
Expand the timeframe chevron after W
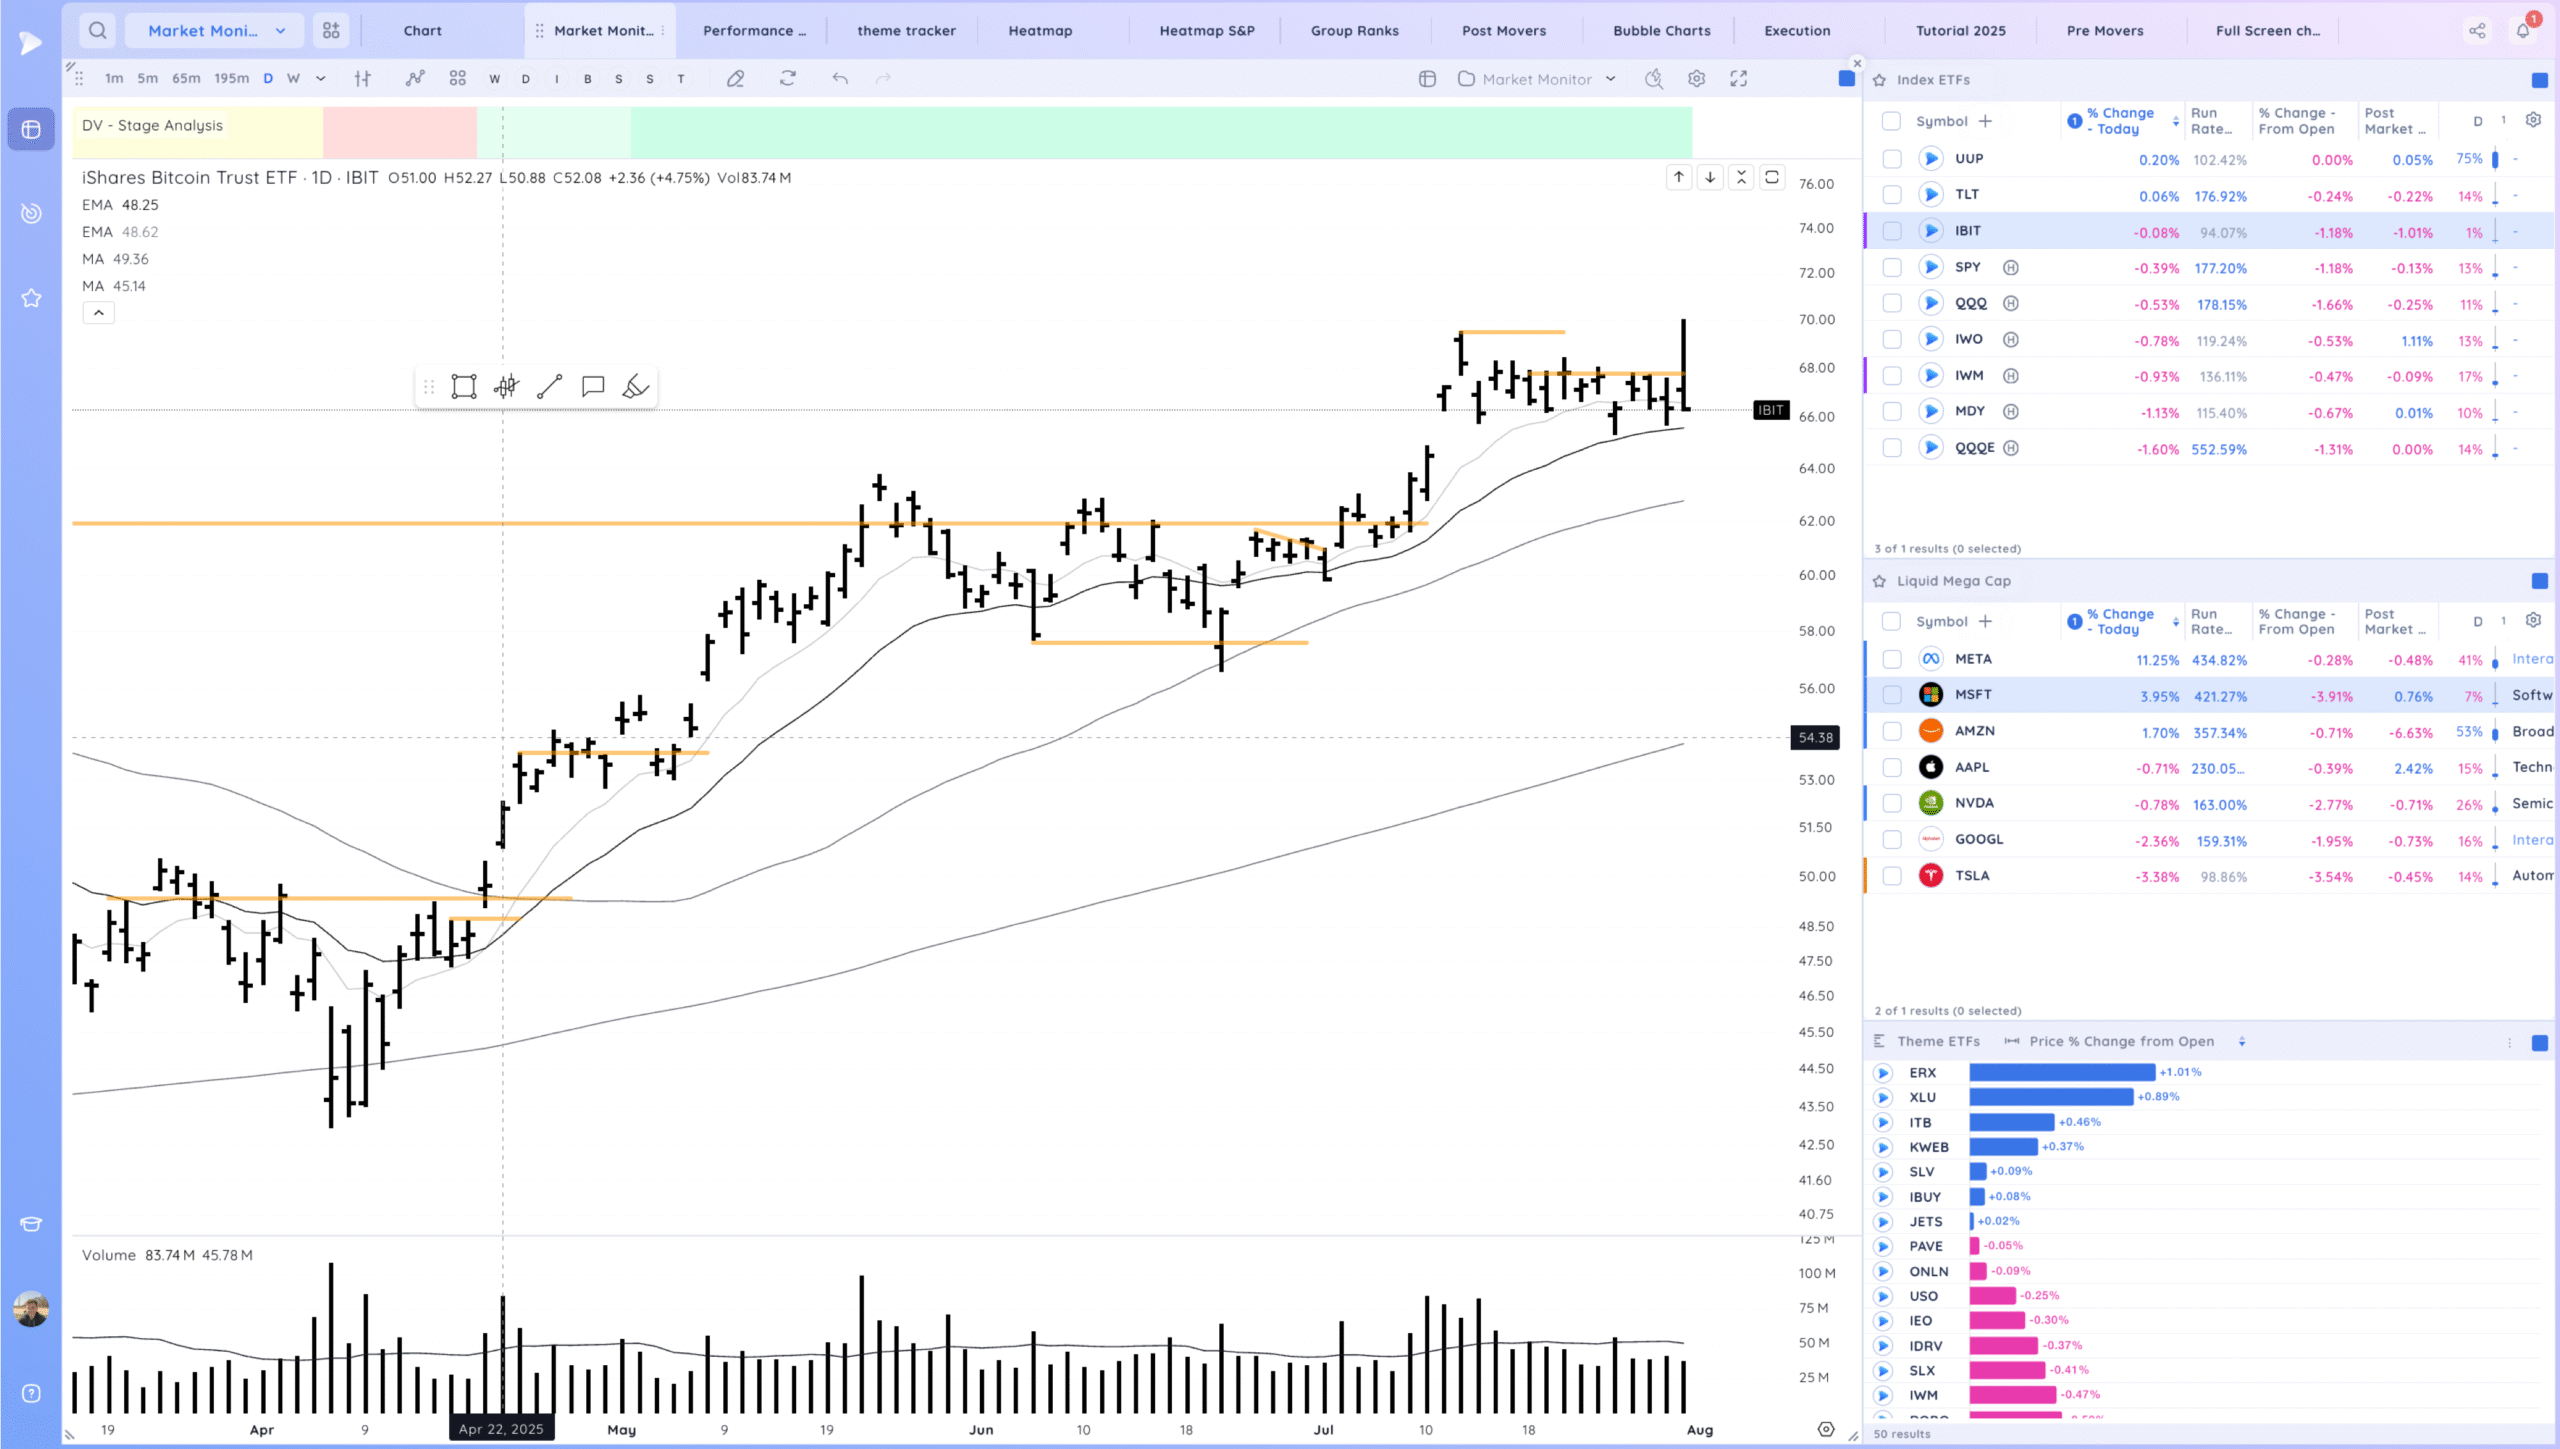click(x=321, y=78)
